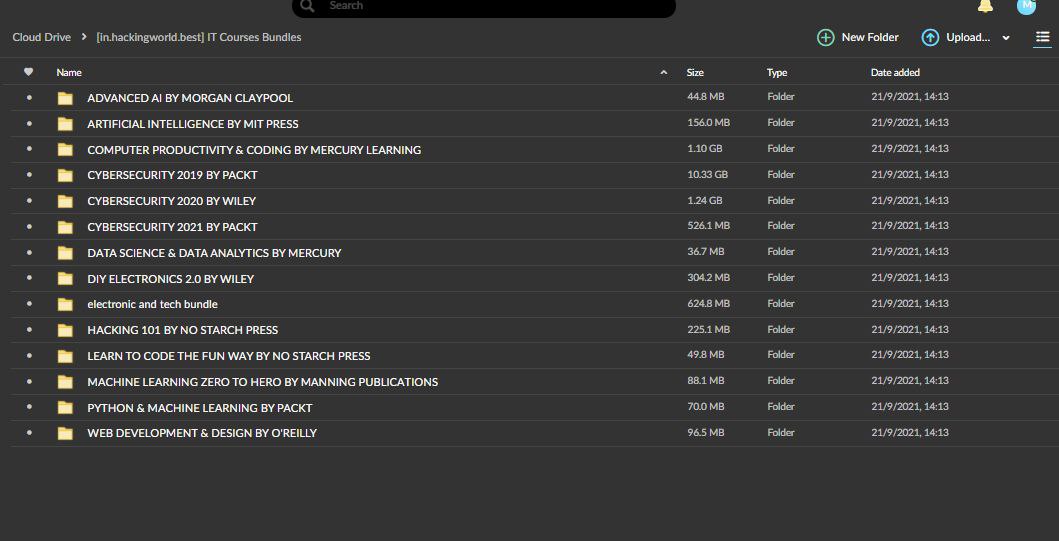
Task: Open CYBERSECURITY 2021 BY PACKT folder name
Action: pos(172,227)
